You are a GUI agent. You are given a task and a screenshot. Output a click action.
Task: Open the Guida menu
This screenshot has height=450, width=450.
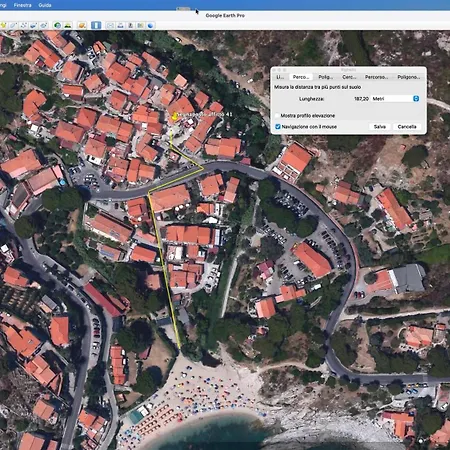coord(45,5)
